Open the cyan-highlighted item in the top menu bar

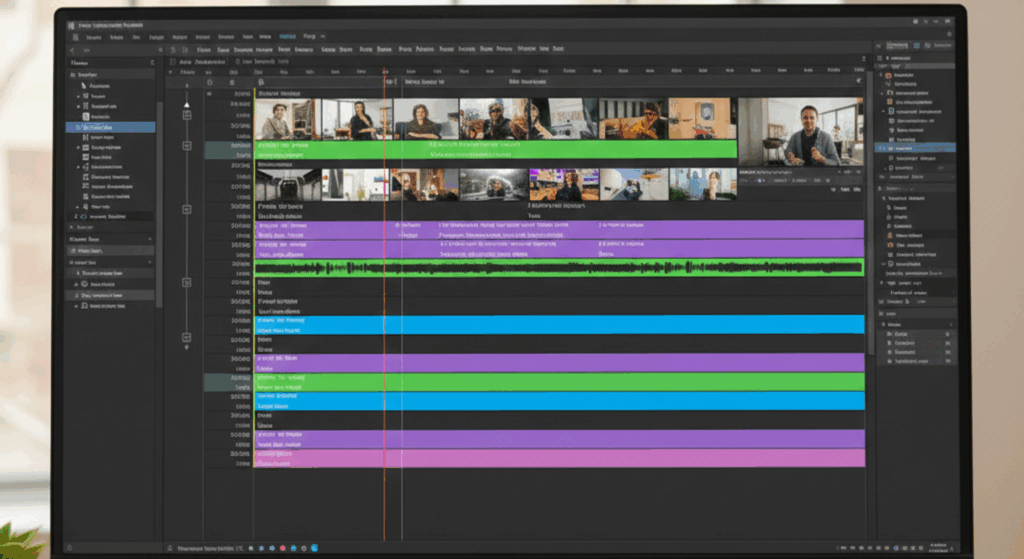click(x=288, y=35)
